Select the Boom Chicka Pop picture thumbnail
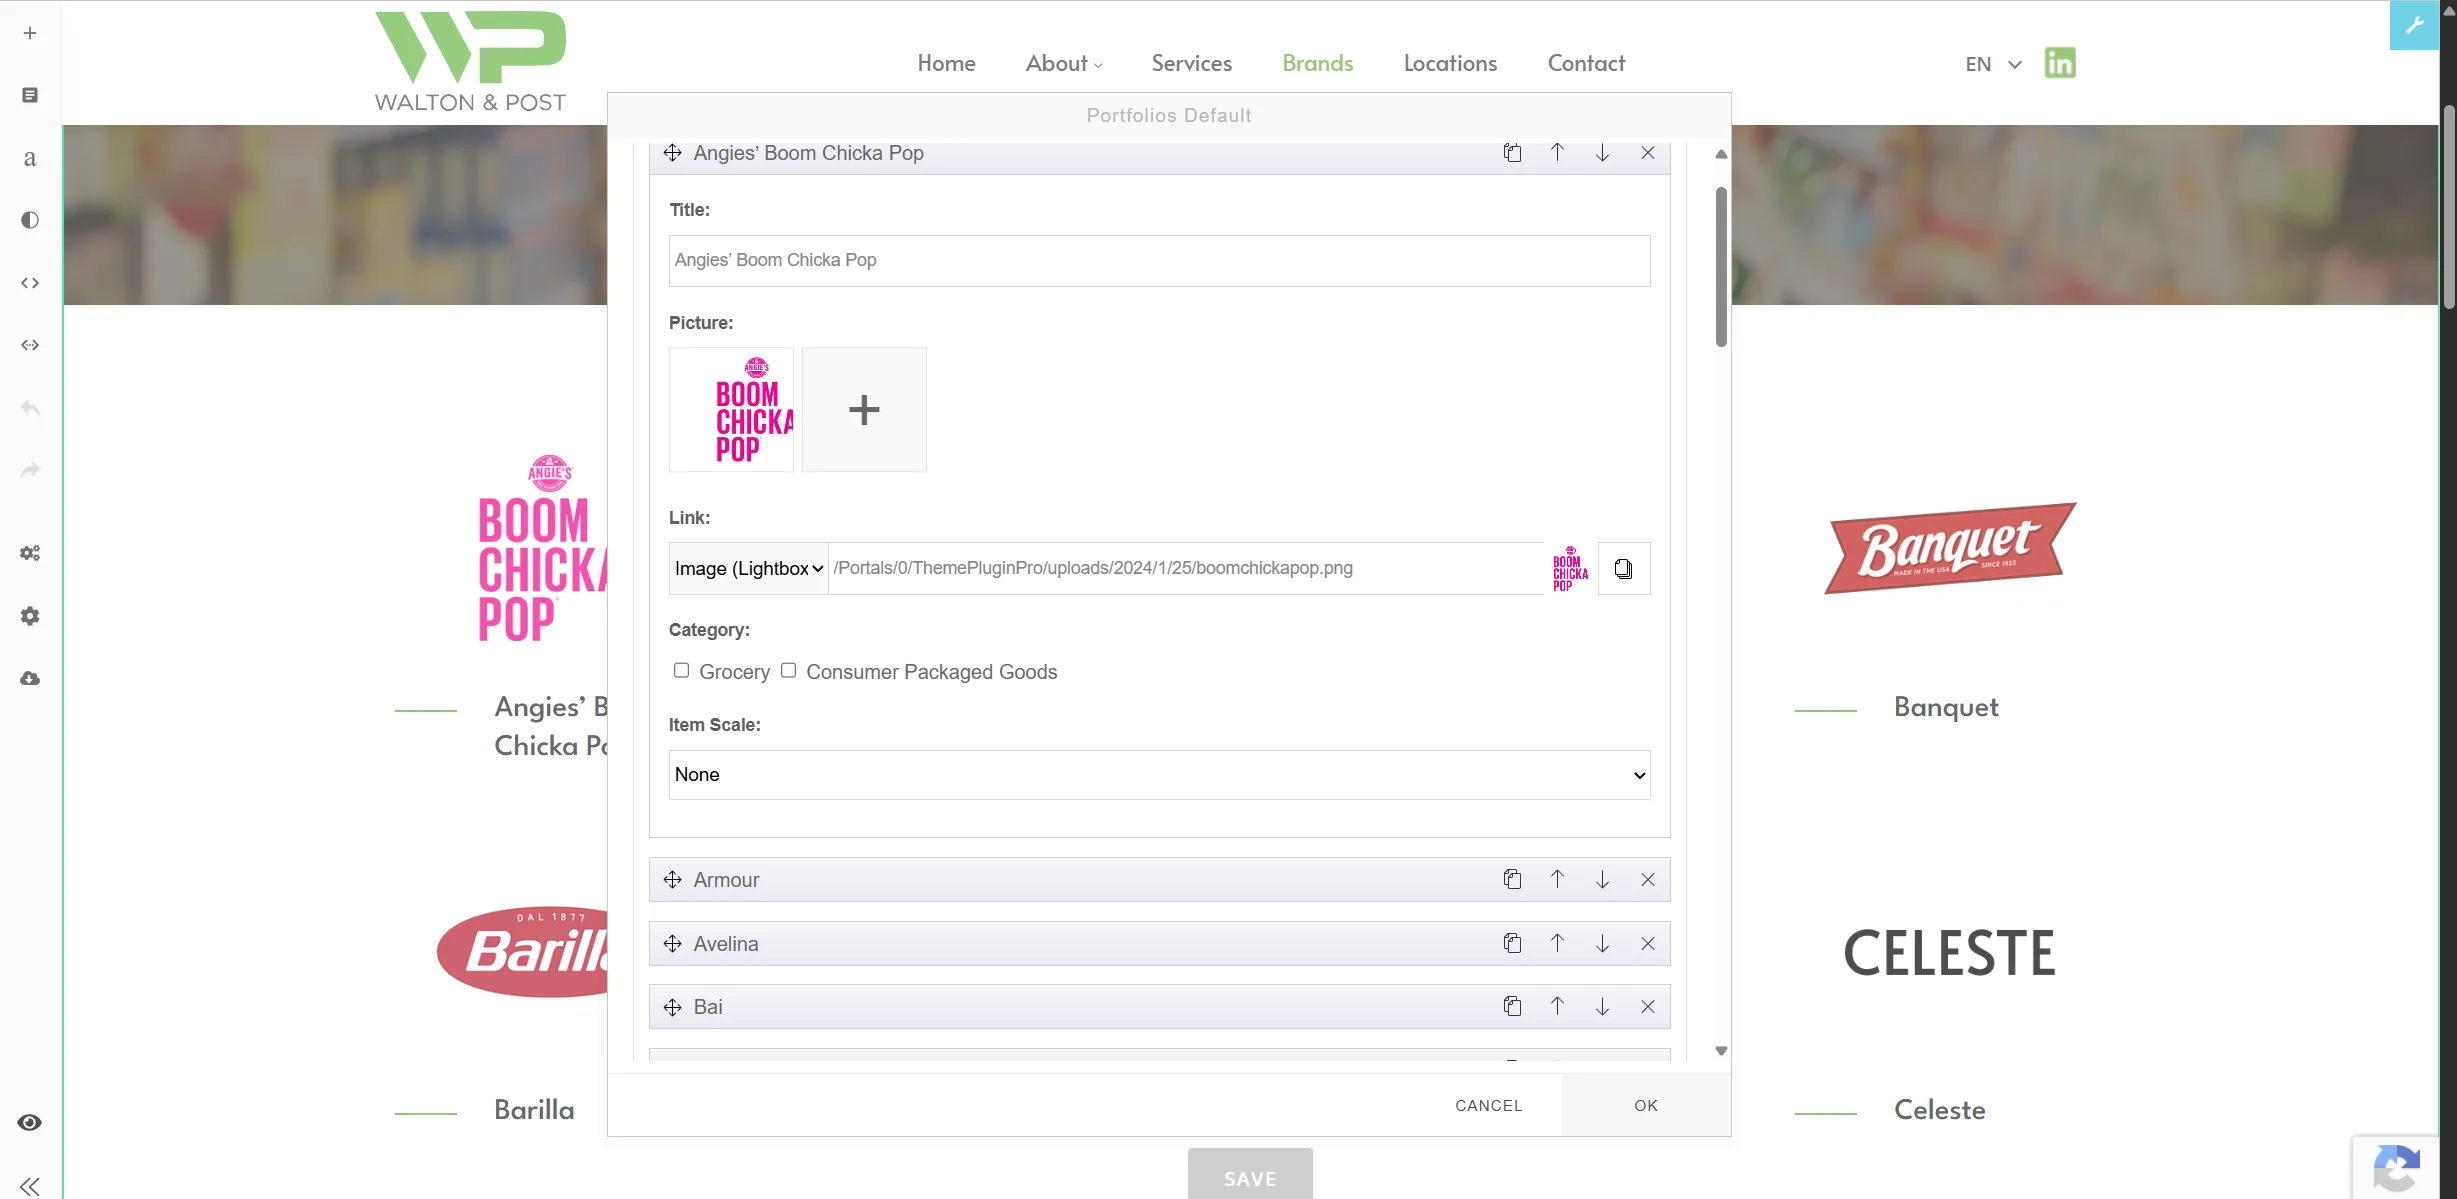The width and height of the screenshot is (2457, 1199). click(x=731, y=410)
